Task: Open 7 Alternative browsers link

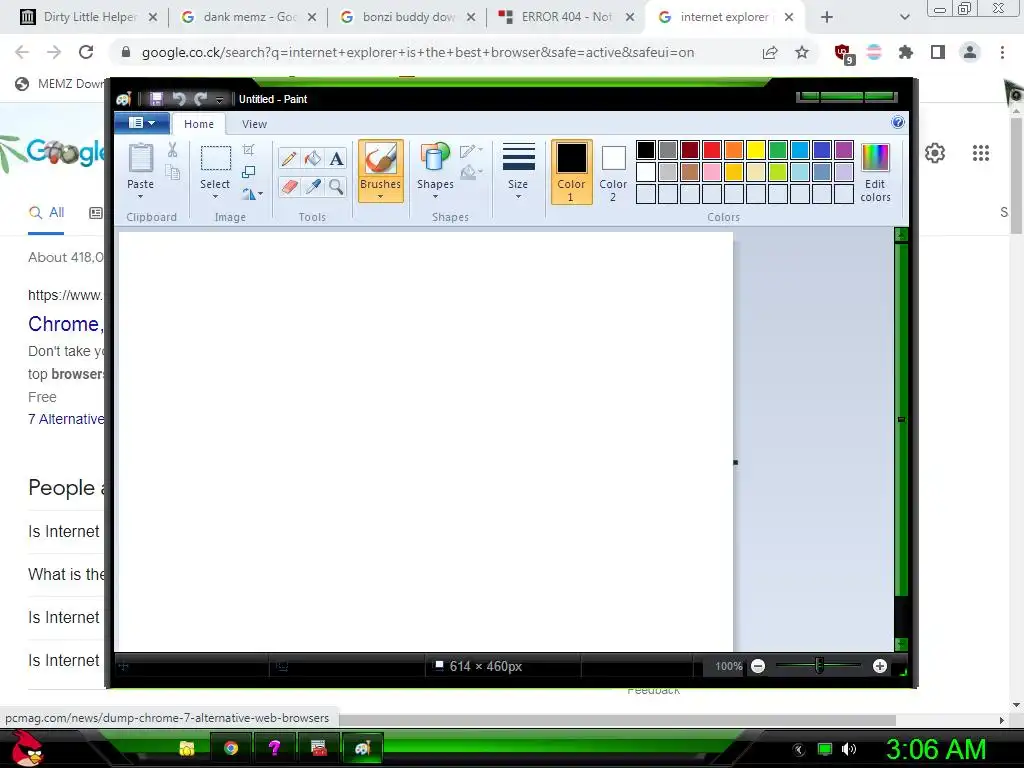Action: pyautogui.click(x=66, y=419)
